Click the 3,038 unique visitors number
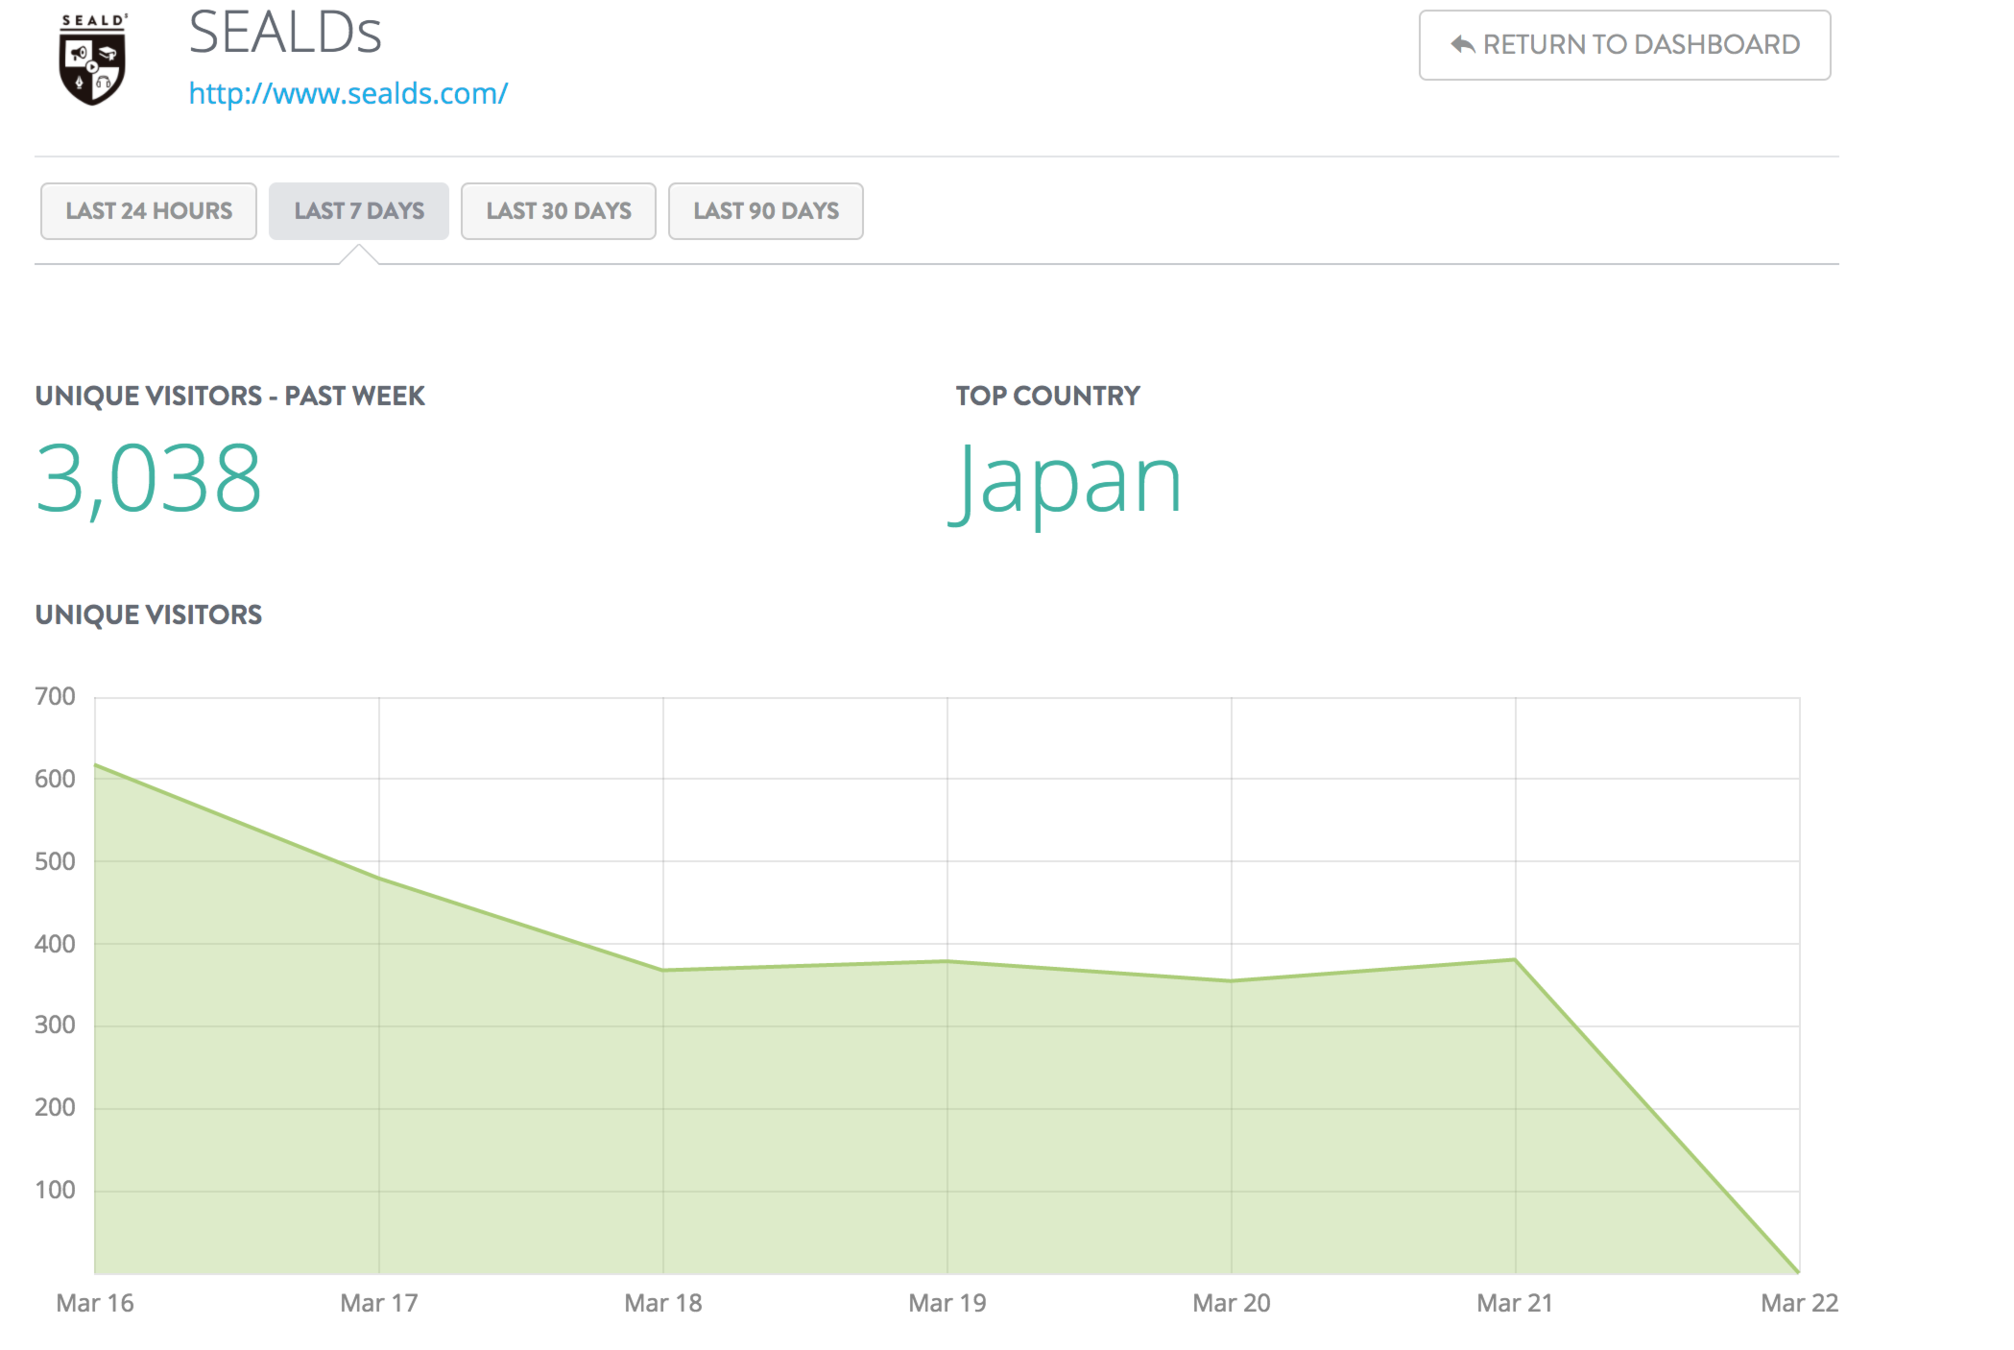 pyautogui.click(x=148, y=479)
